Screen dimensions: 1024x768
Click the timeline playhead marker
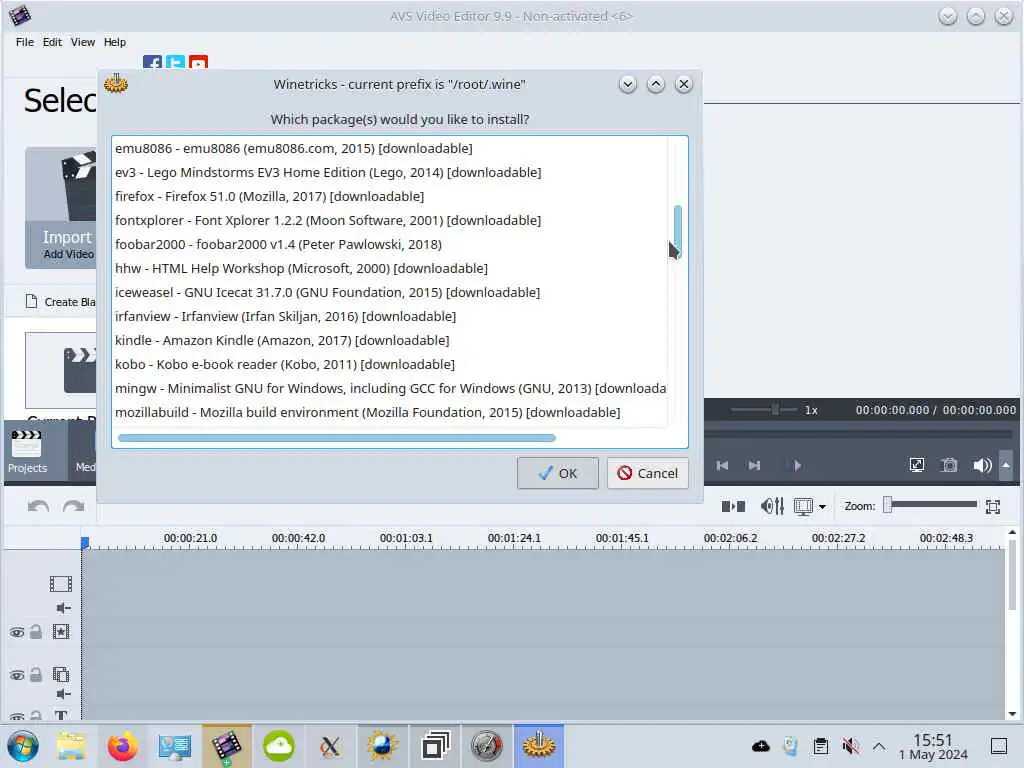(85, 542)
